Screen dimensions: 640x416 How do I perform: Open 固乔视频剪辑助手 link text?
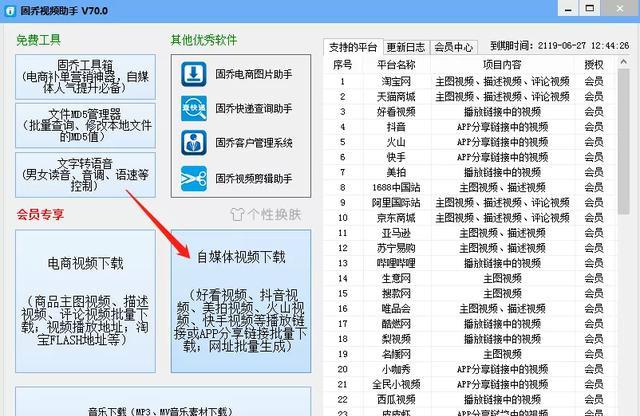(254, 178)
